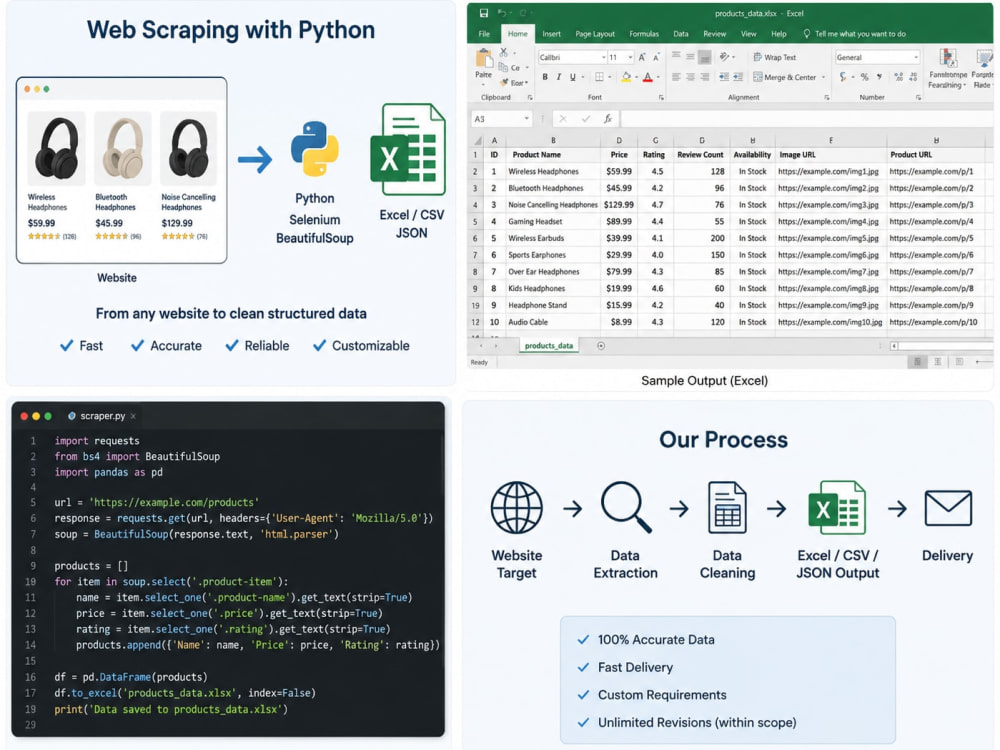The width and height of the screenshot is (1000, 750).
Task: Expand the Merge & Center dropdown arrow
Action: pyautogui.click(x=823, y=77)
